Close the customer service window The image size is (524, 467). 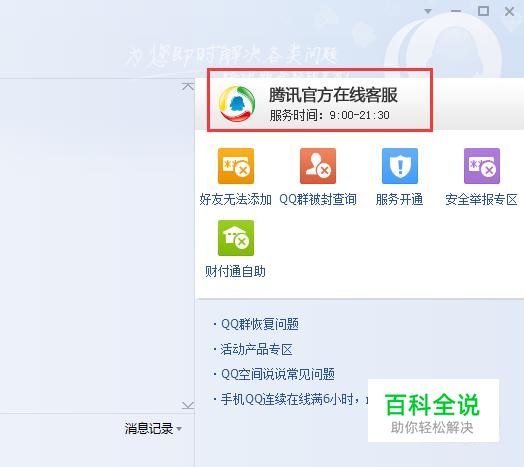coord(509,11)
